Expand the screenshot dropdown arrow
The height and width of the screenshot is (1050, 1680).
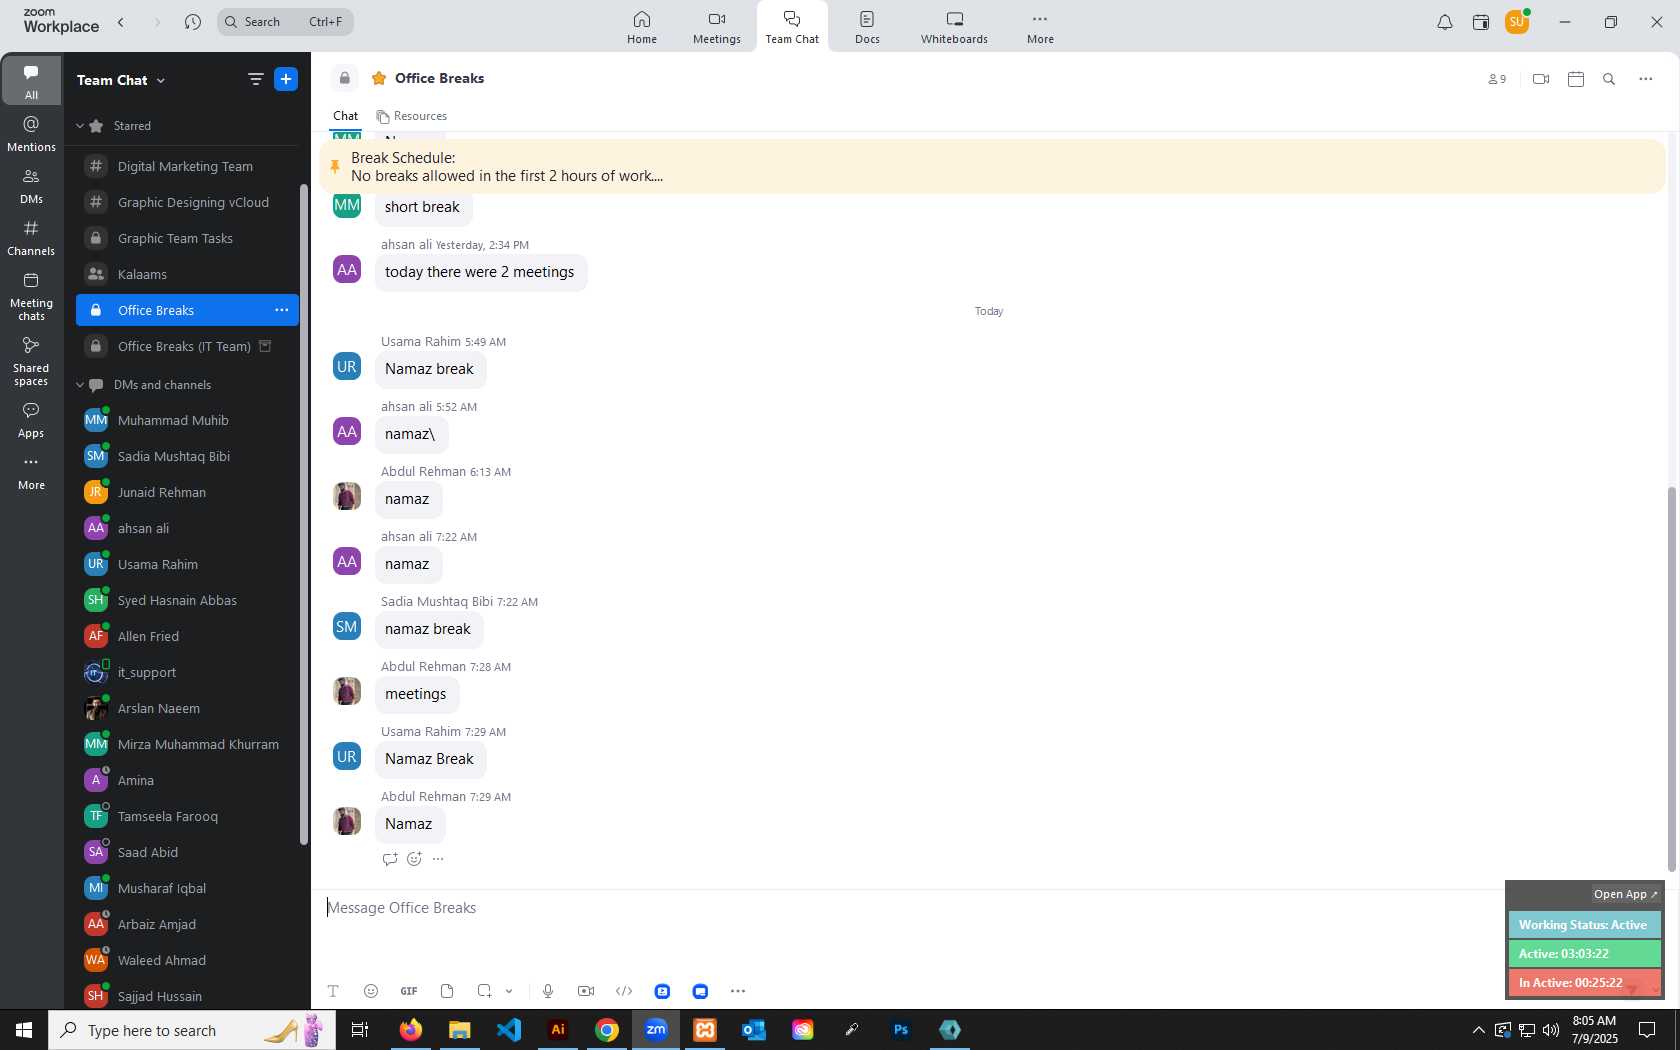509,991
